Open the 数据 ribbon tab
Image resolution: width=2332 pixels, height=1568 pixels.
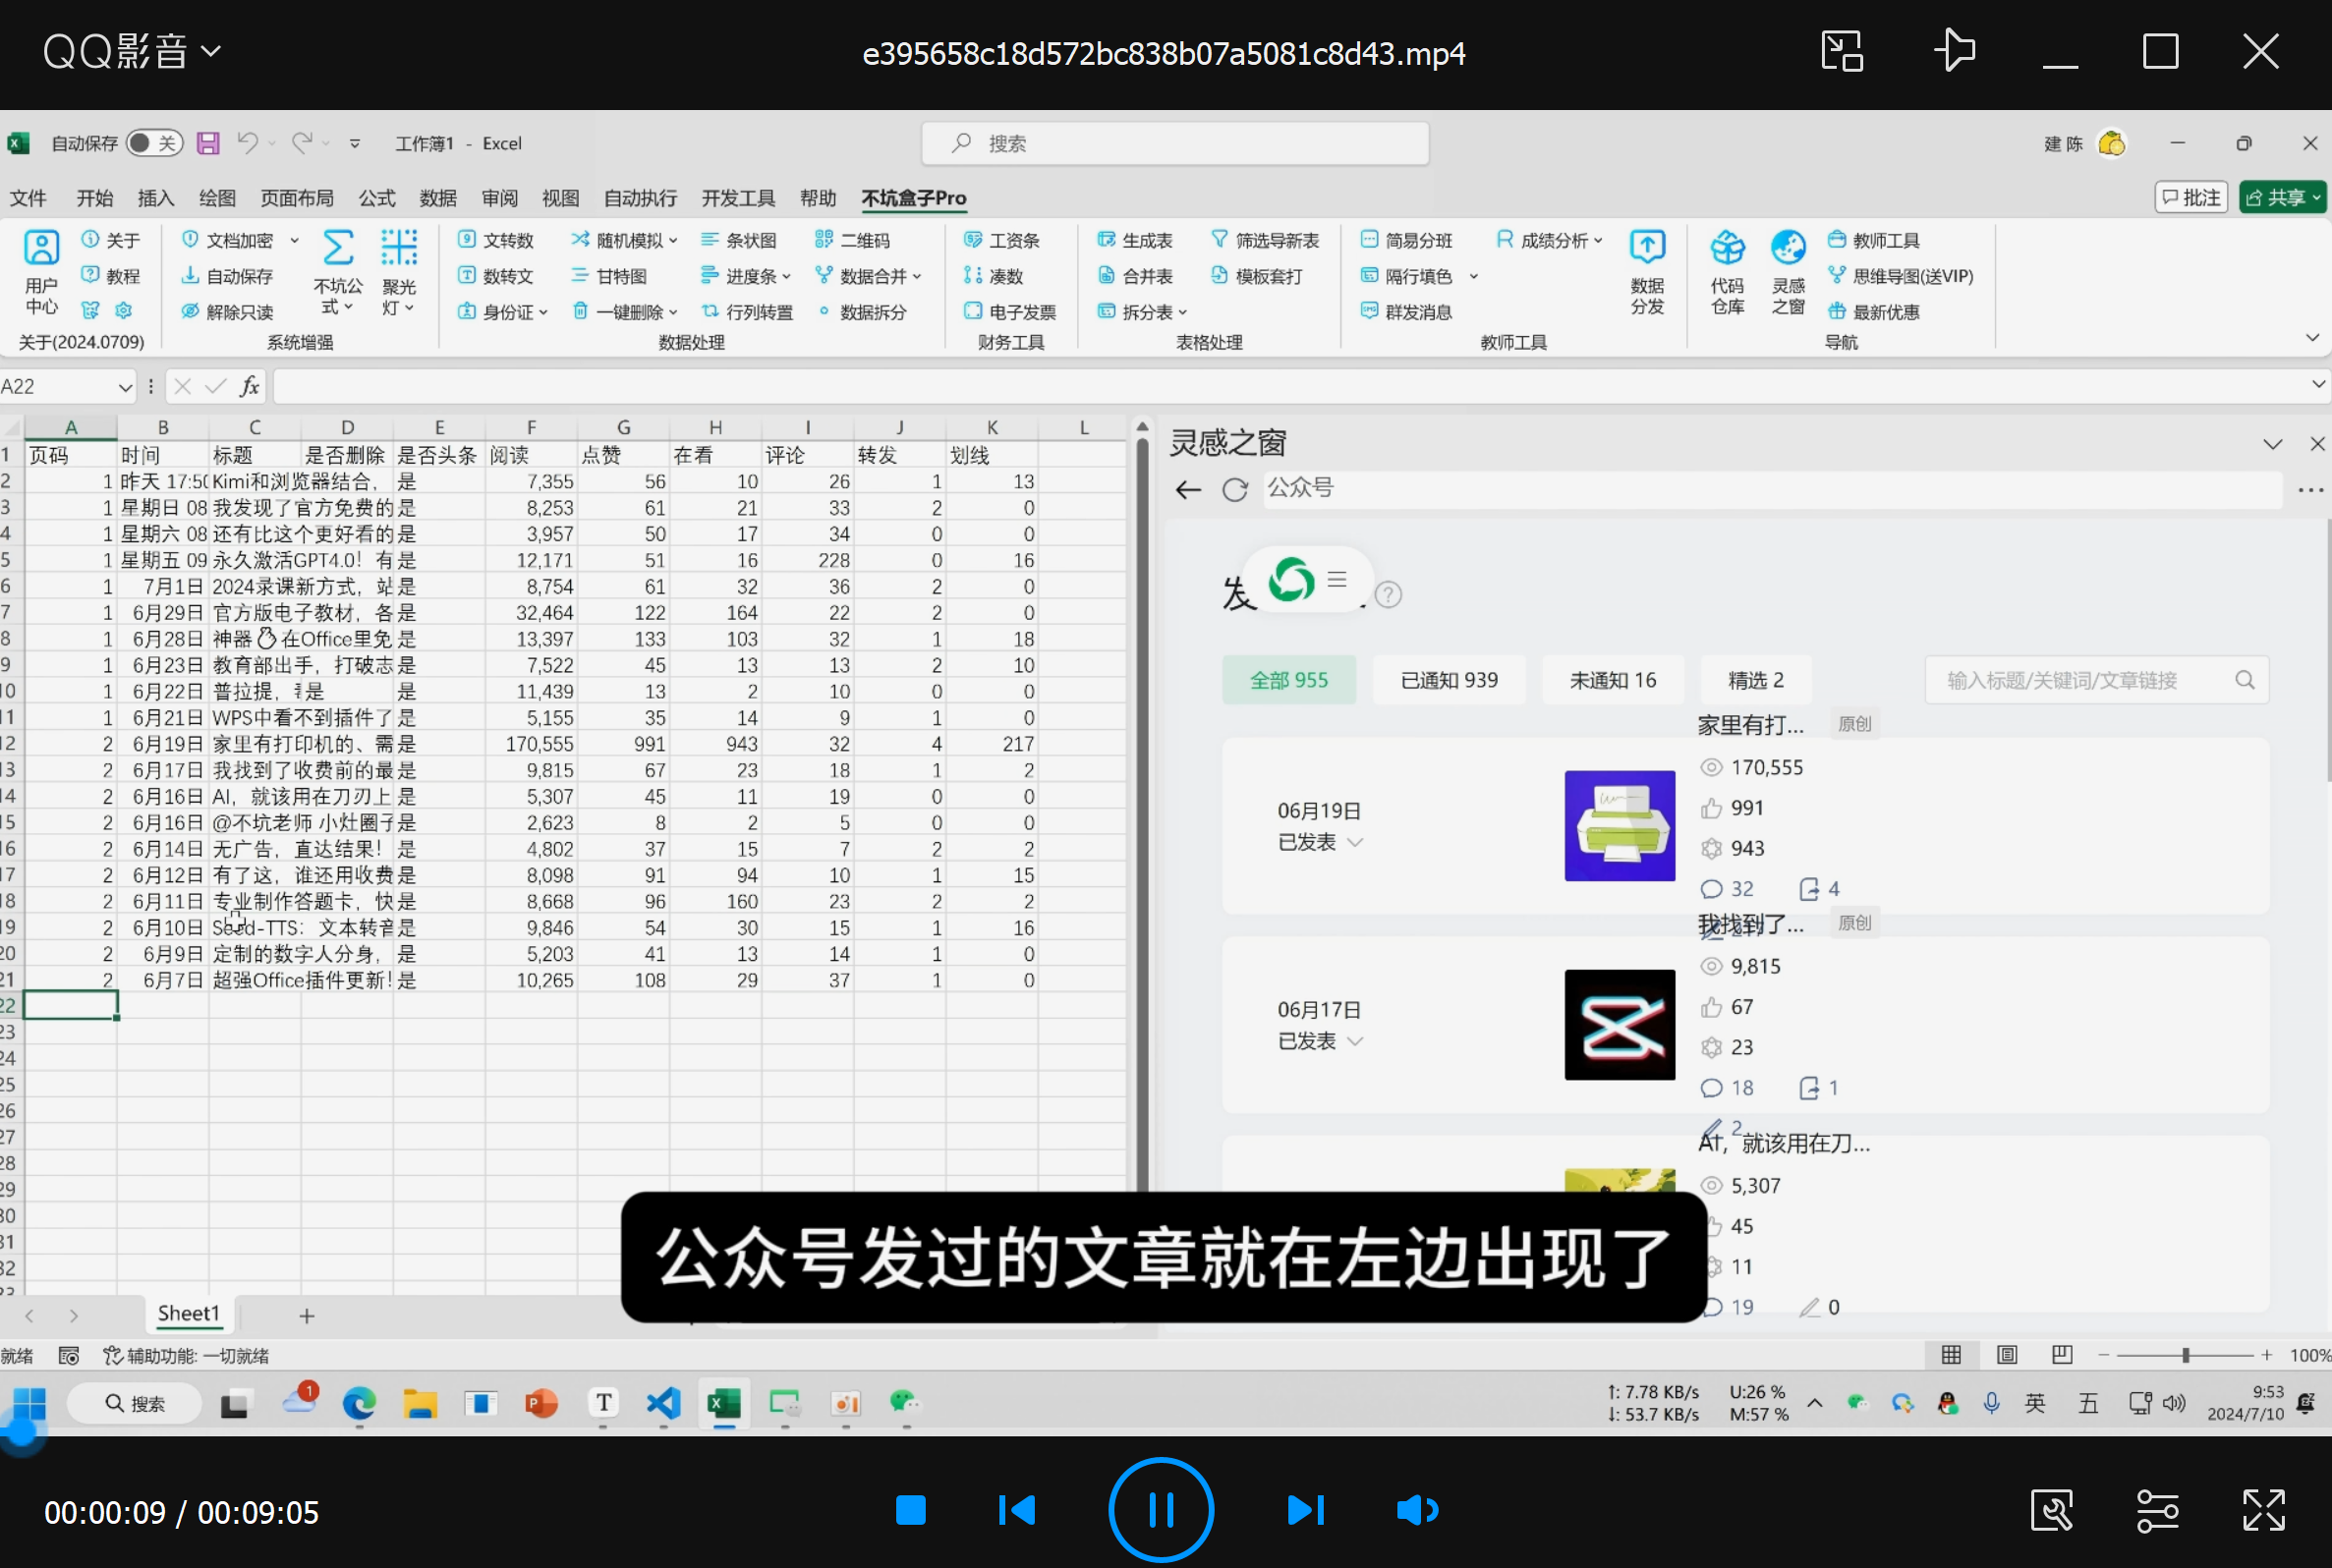437,198
